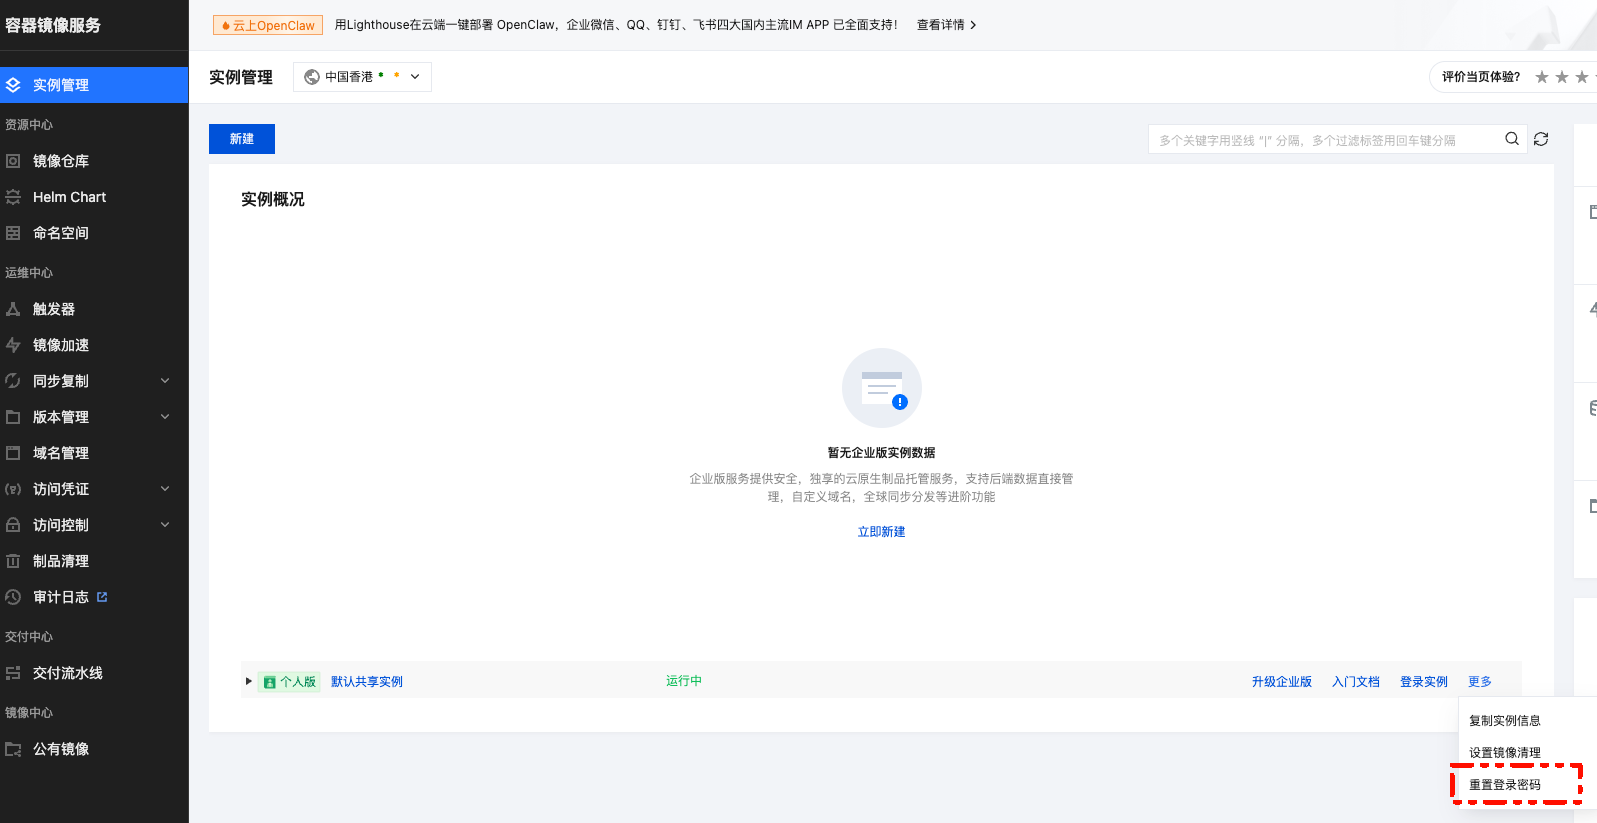Open the 中国香港 region dropdown
Screen dimensions: 1597x823
(x=362, y=77)
